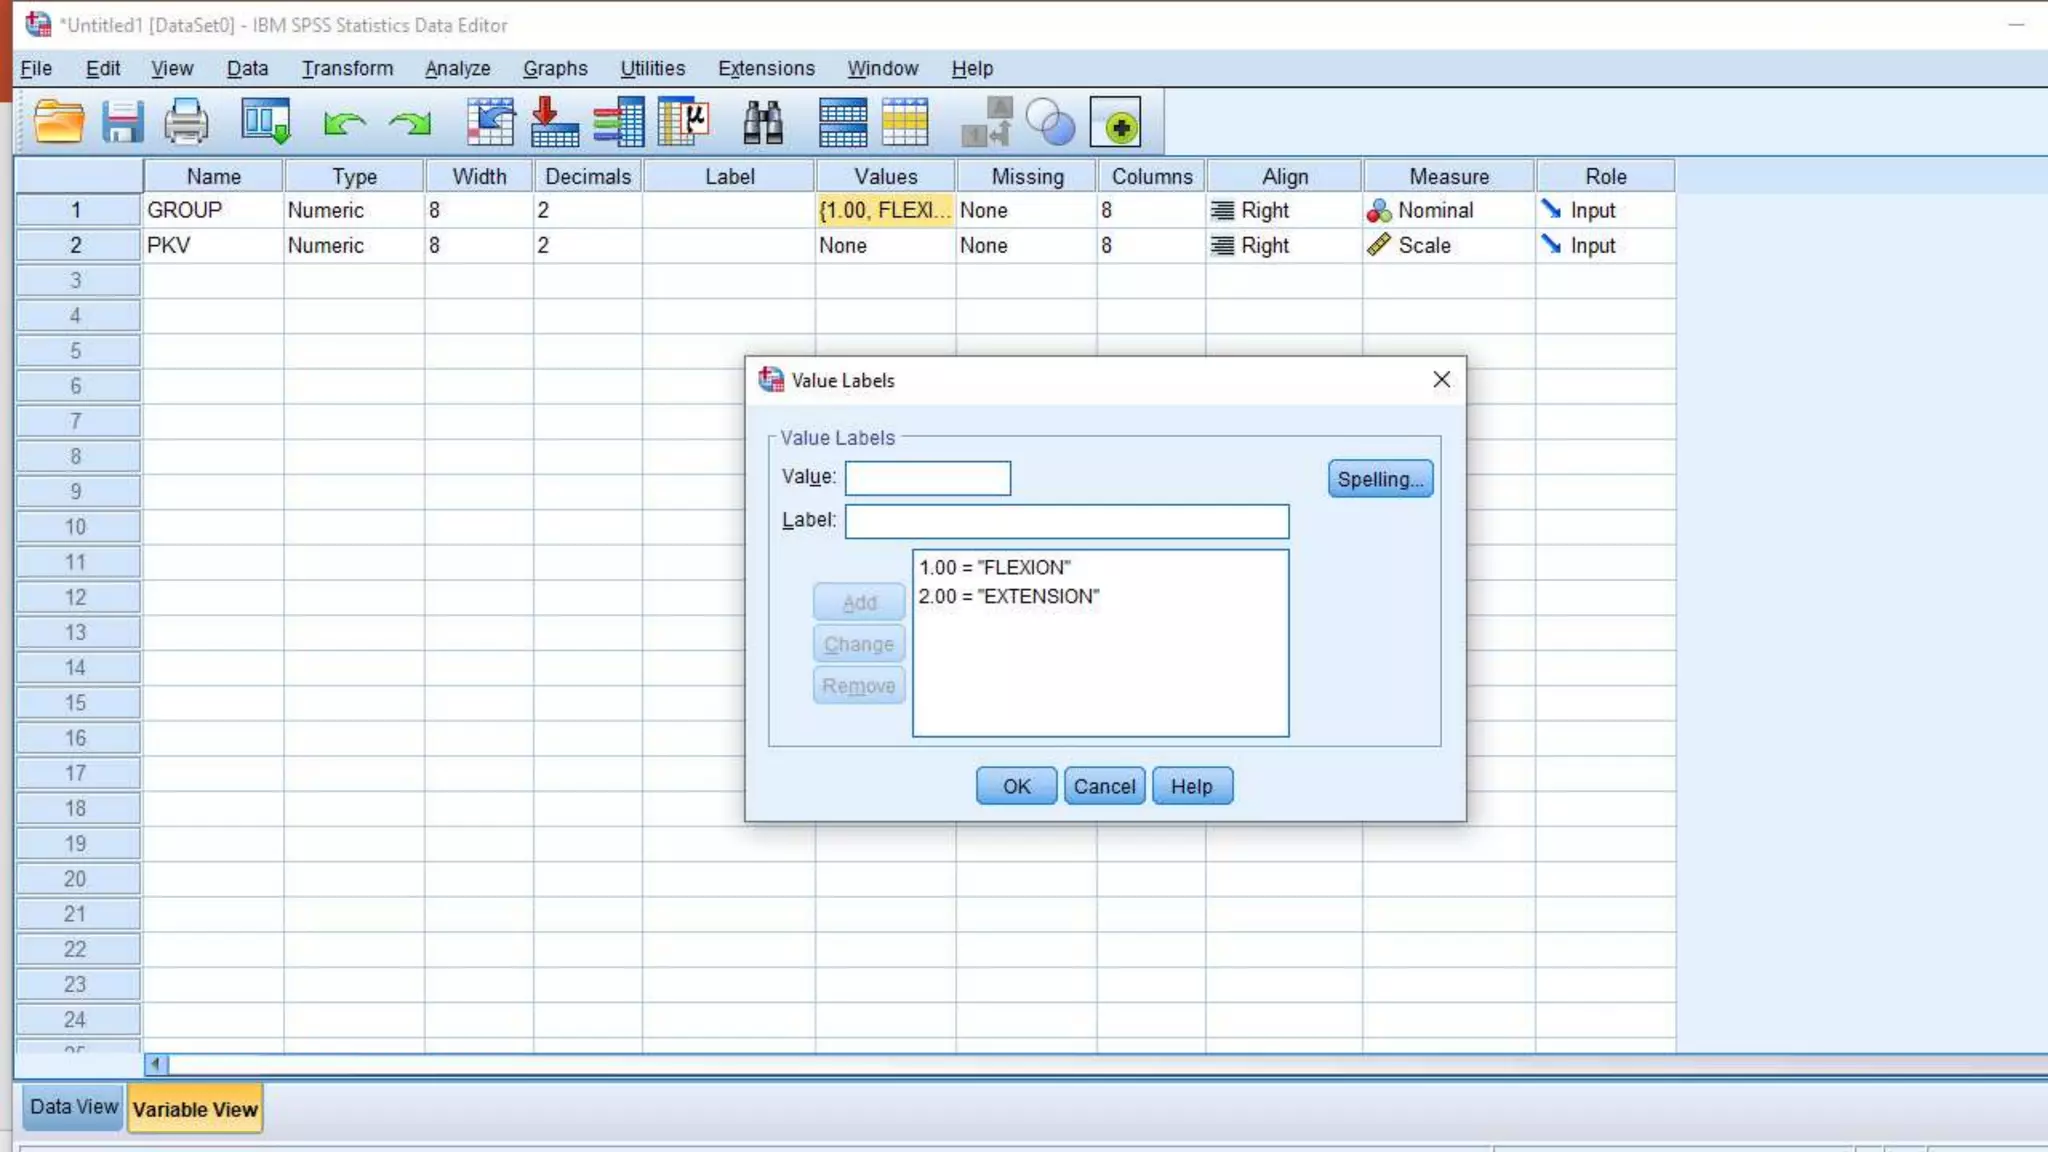Click the Open data document folder icon
2048x1152 pixels.
pos(58,123)
